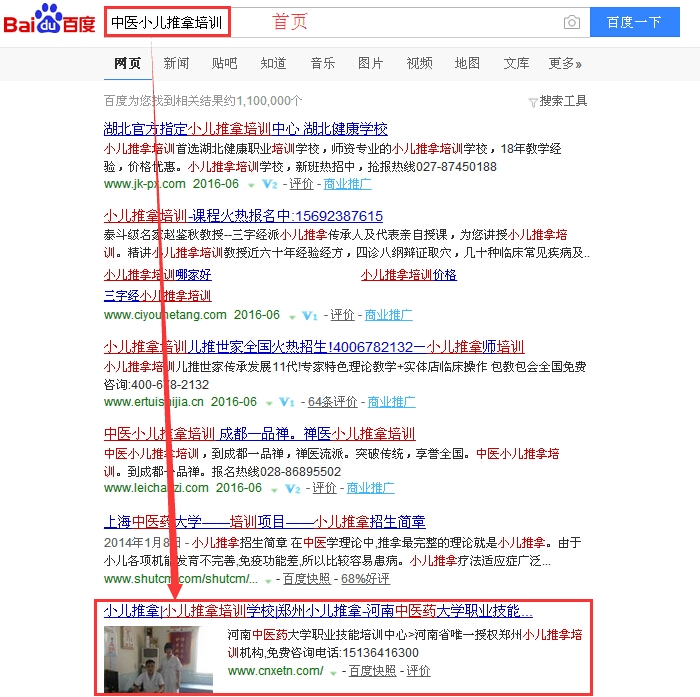The image size is (700, 697).
Task: Open sublink 小儿推拿培训哪家好
Action: (x=158, y=275)
